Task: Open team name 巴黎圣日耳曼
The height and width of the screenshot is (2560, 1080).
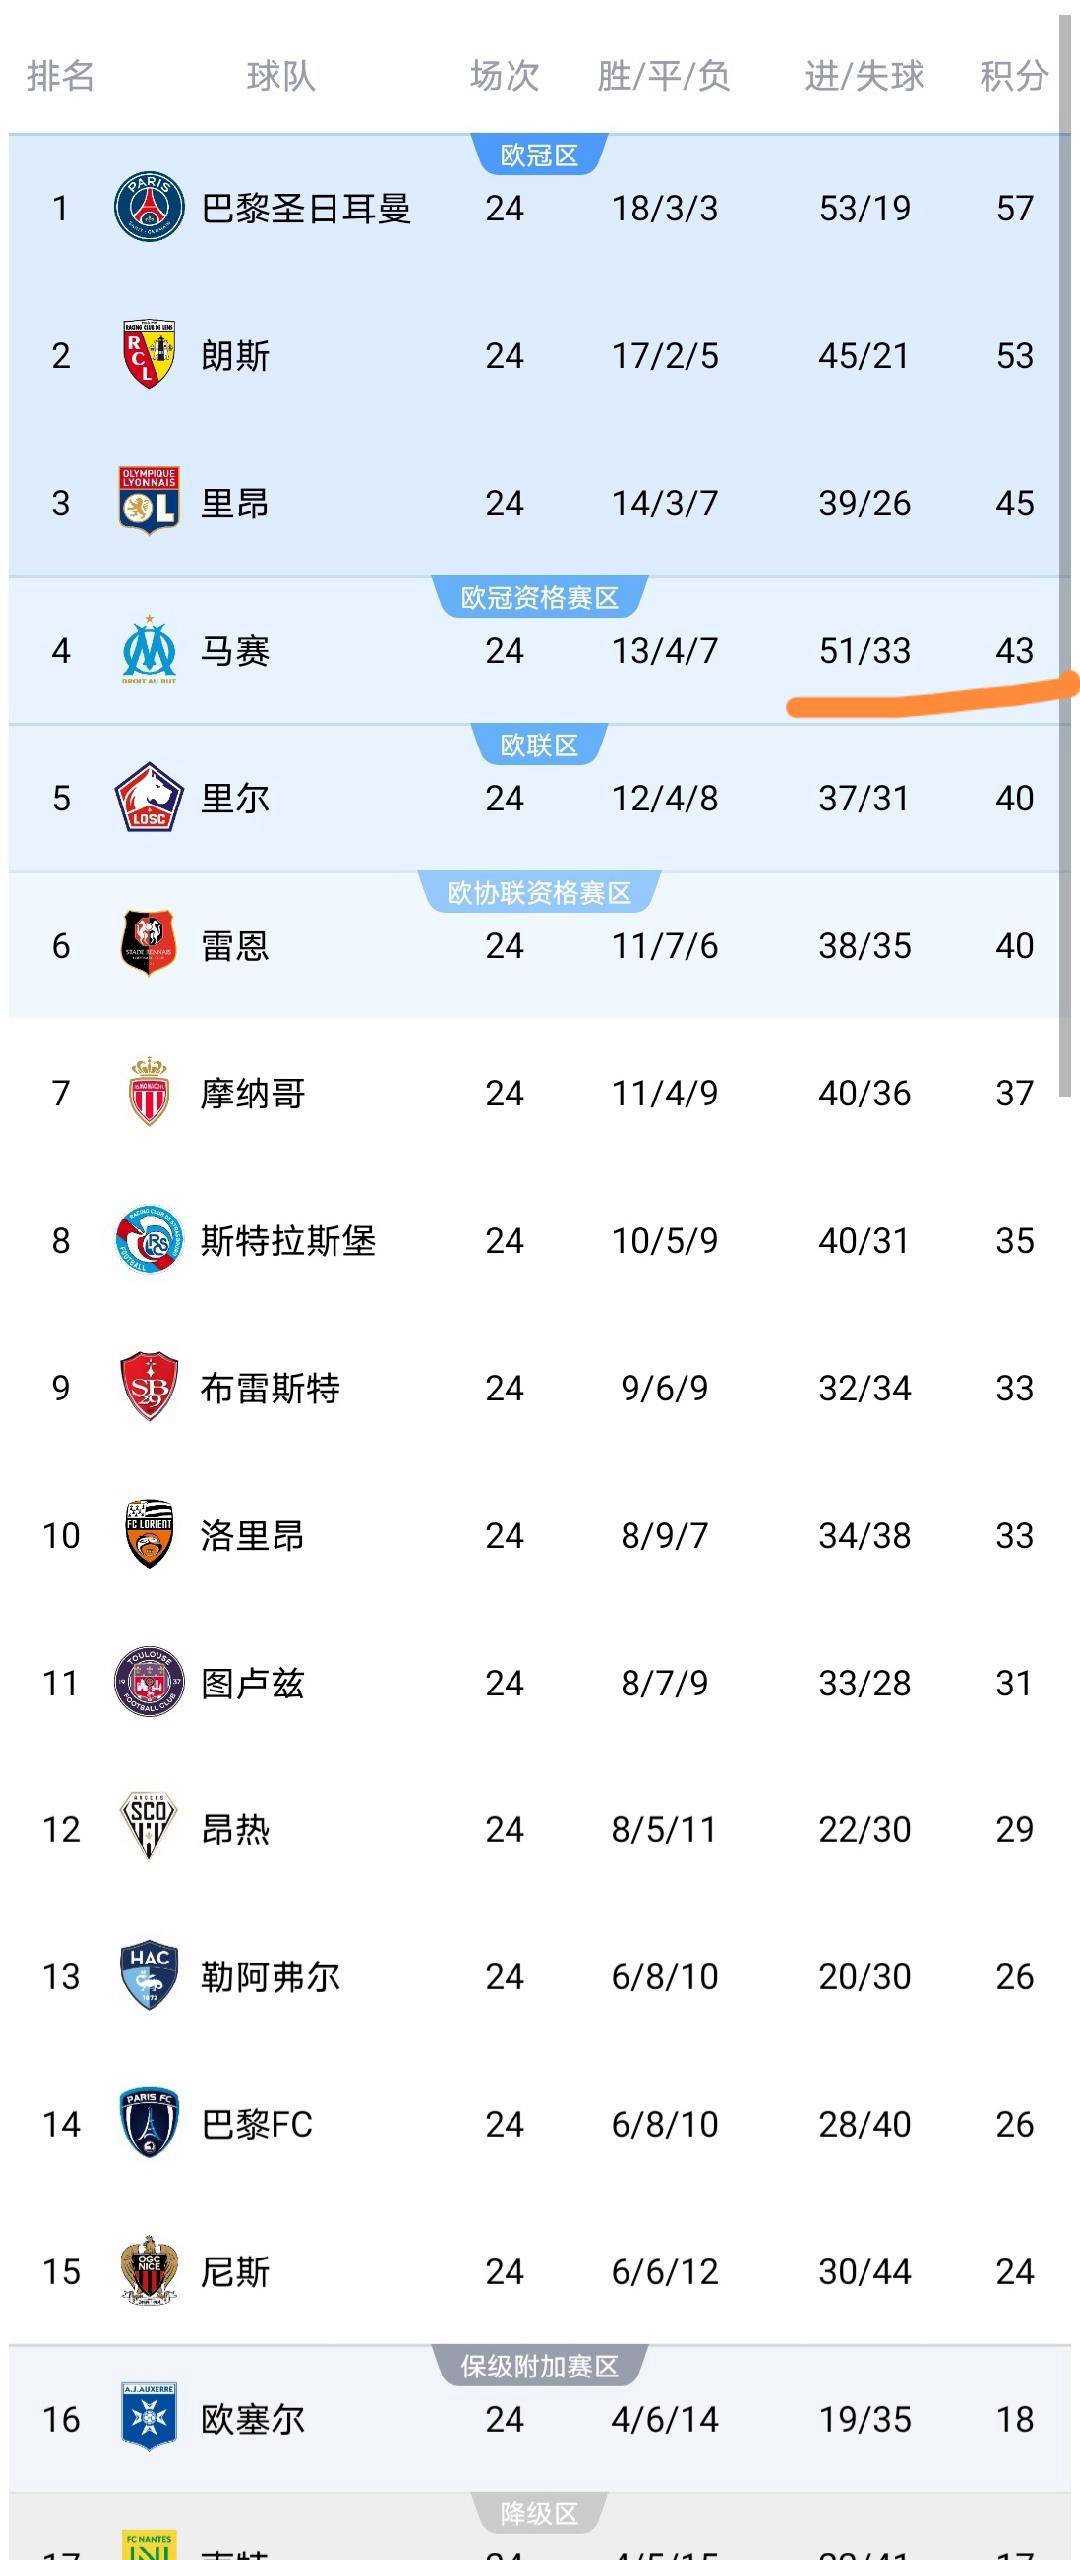Action: click(306, 208)
